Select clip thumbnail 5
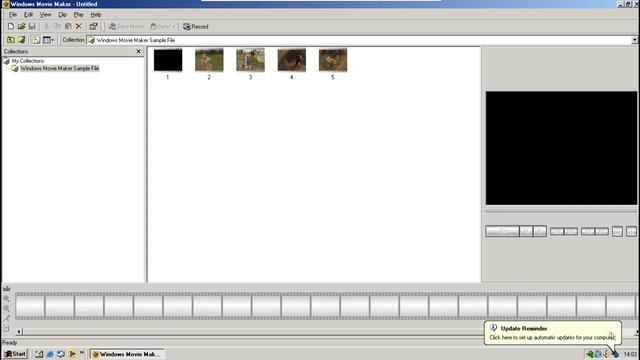This screenshot has width=640, height=360. pyautogui.click(x=333, y=60)
